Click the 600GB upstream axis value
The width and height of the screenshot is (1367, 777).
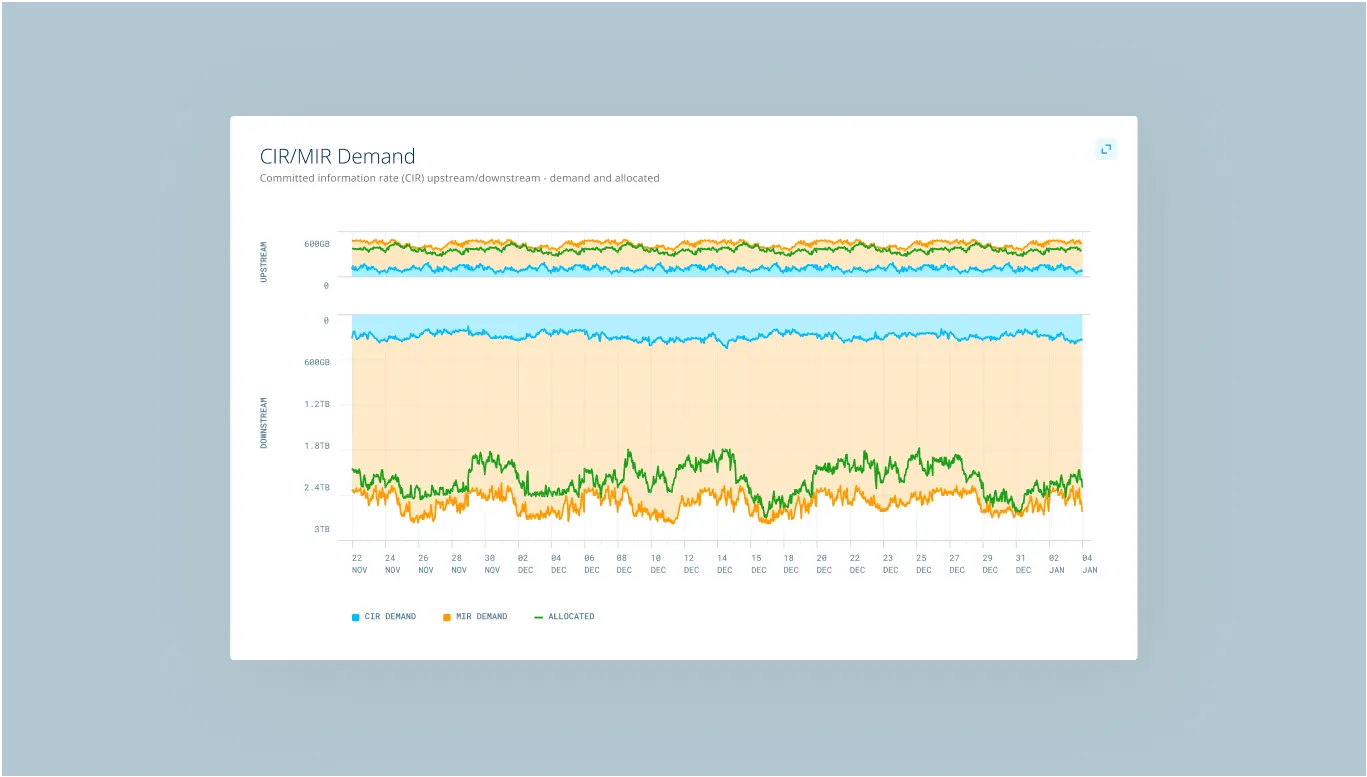click(316, 244)
